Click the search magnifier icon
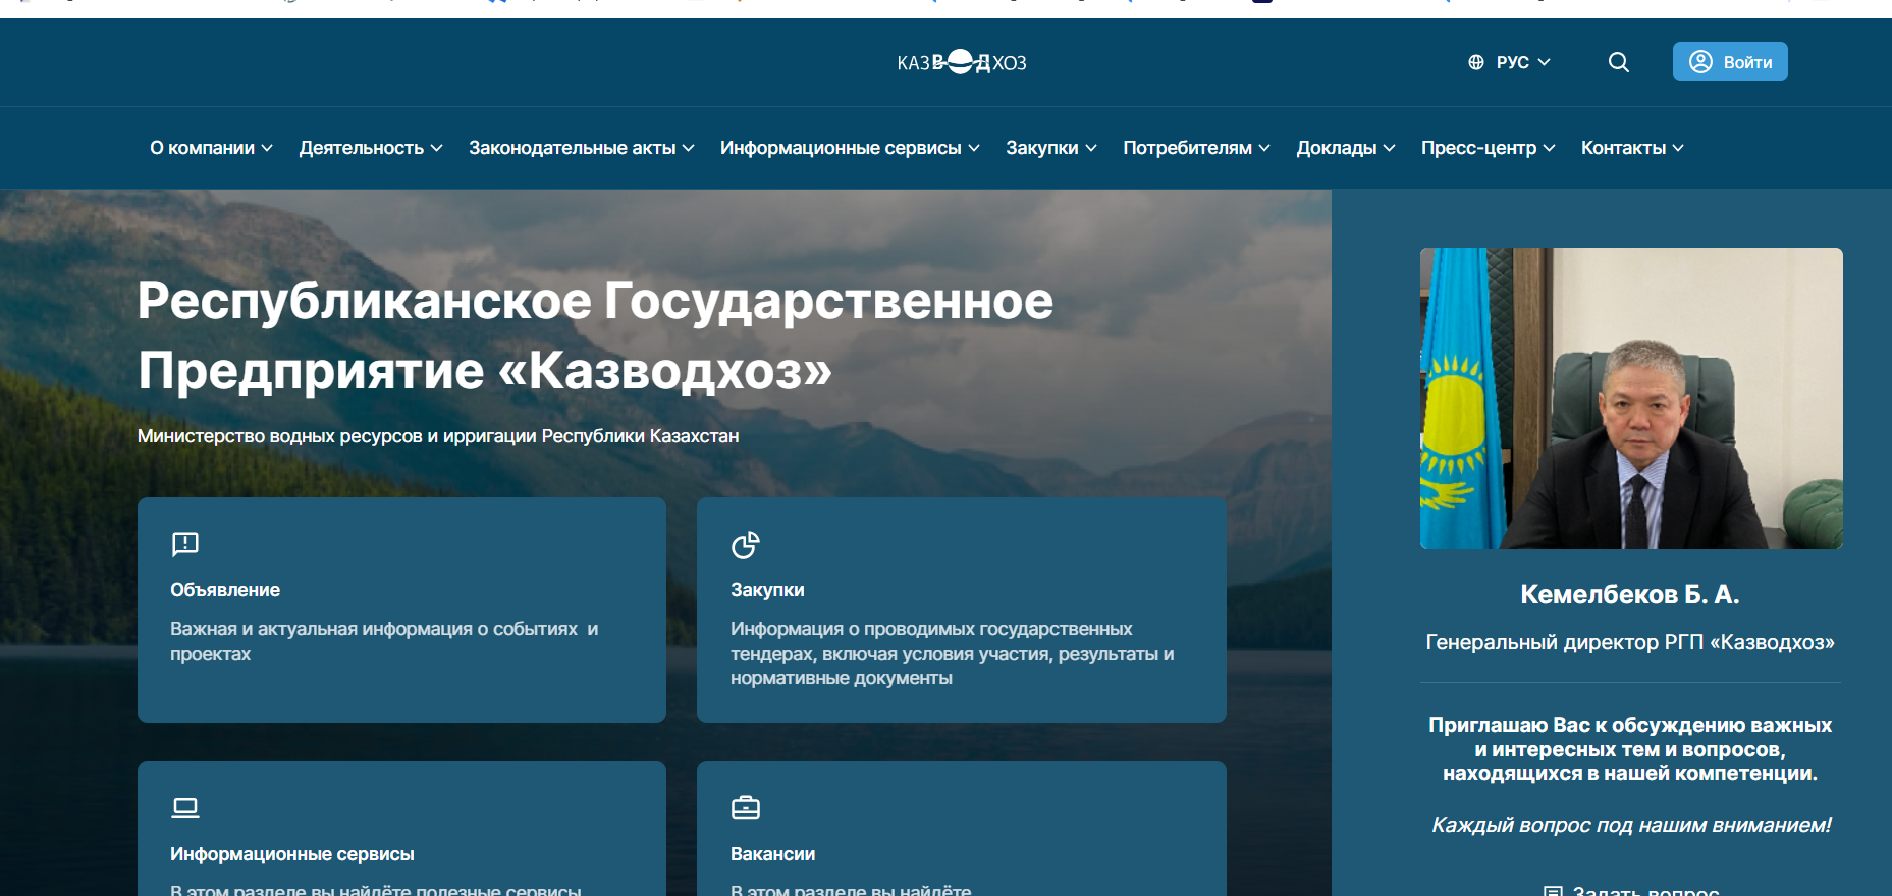Screen dimensions: 1892x896 1618,62
